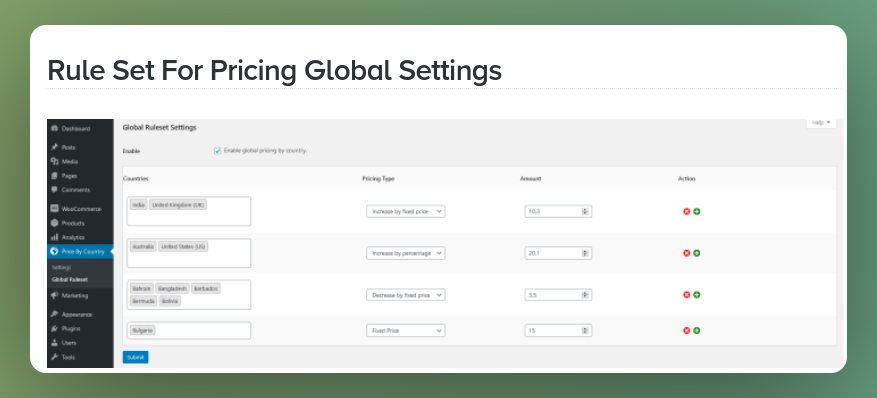This screenshot has height=398, width=877.
Task: Click the Posts pin icon
Action: pyautogui.click(x=54, y=148)
